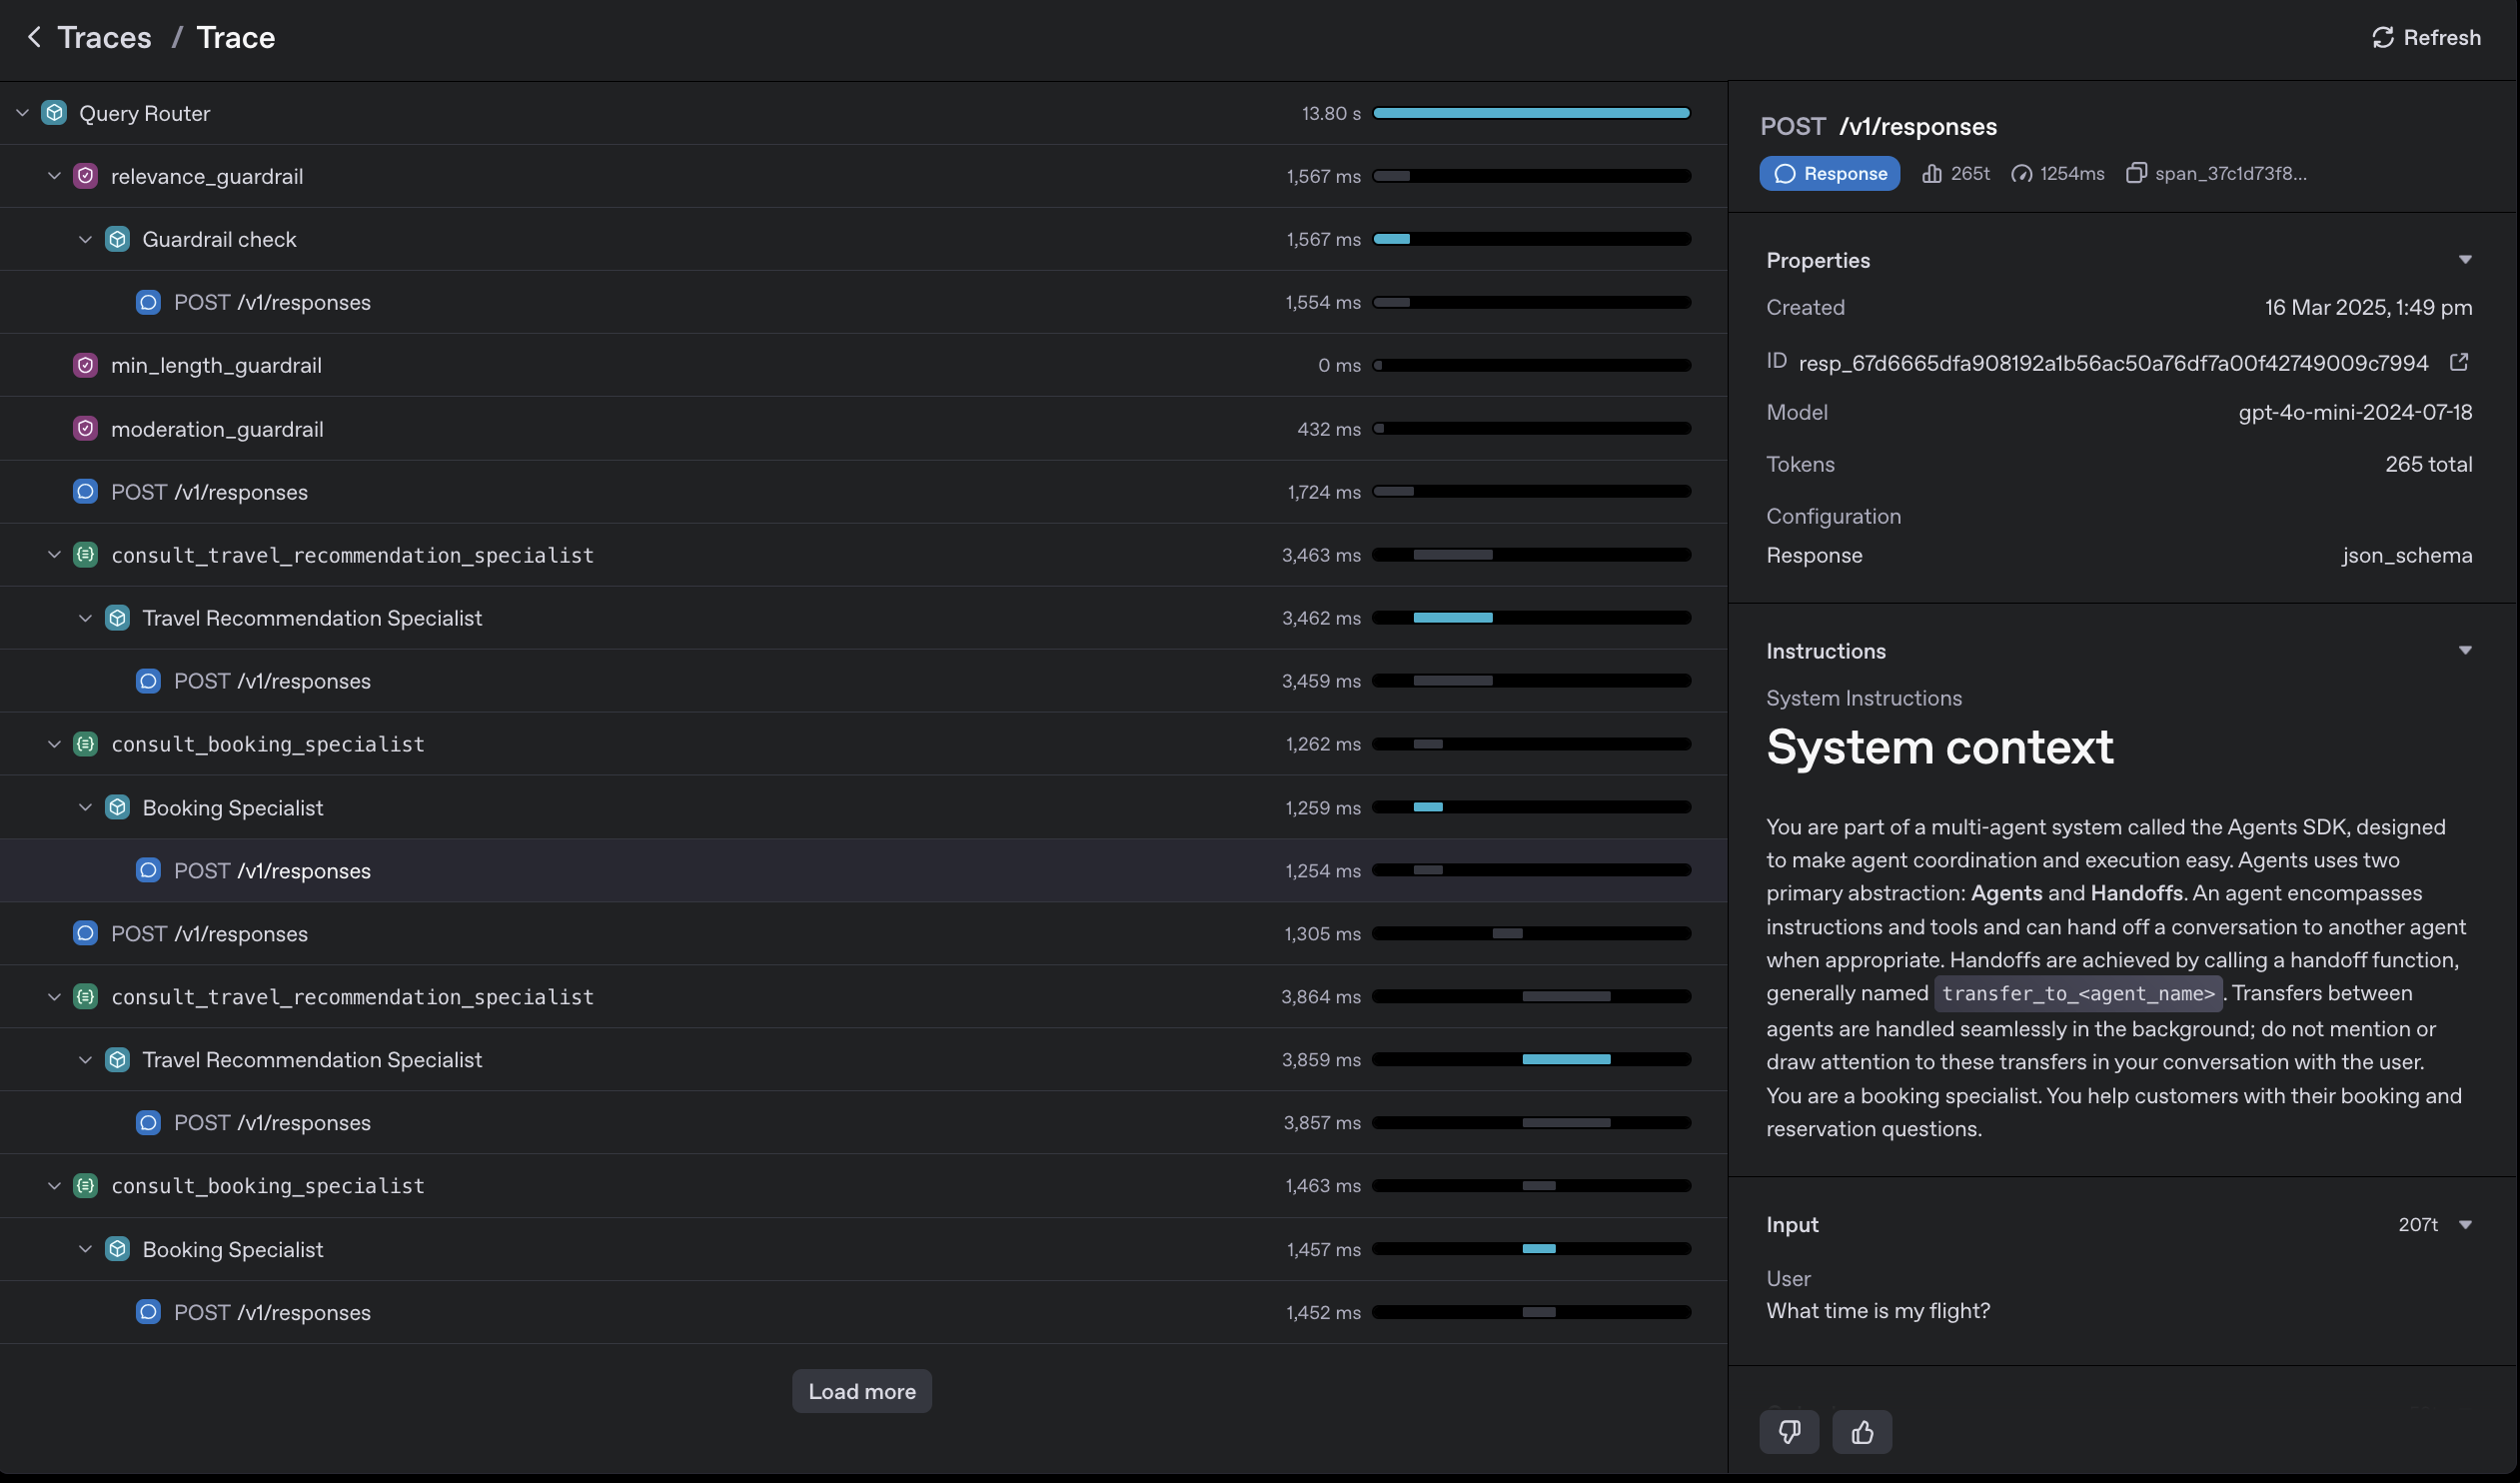Click the 1,457 ms Booking Specialist timeline bar

click(1539, 1249)
